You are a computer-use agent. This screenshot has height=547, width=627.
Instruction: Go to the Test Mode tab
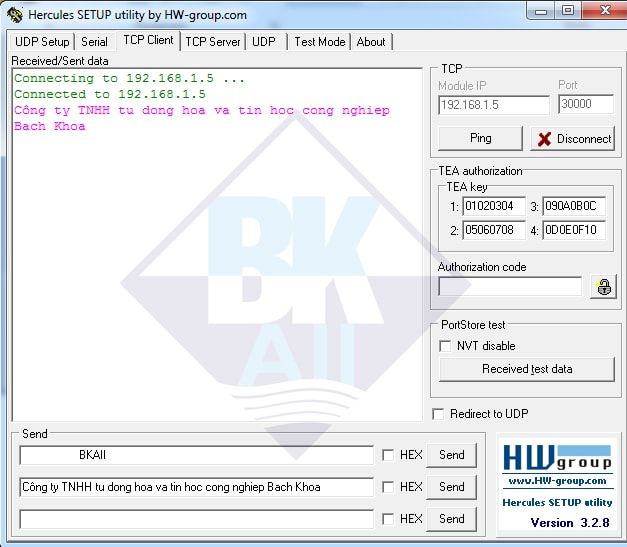point(319,42)
